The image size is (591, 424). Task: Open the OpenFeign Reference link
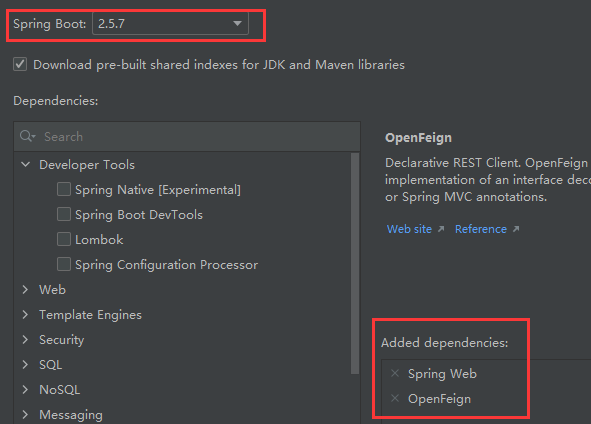click(481, 229)
